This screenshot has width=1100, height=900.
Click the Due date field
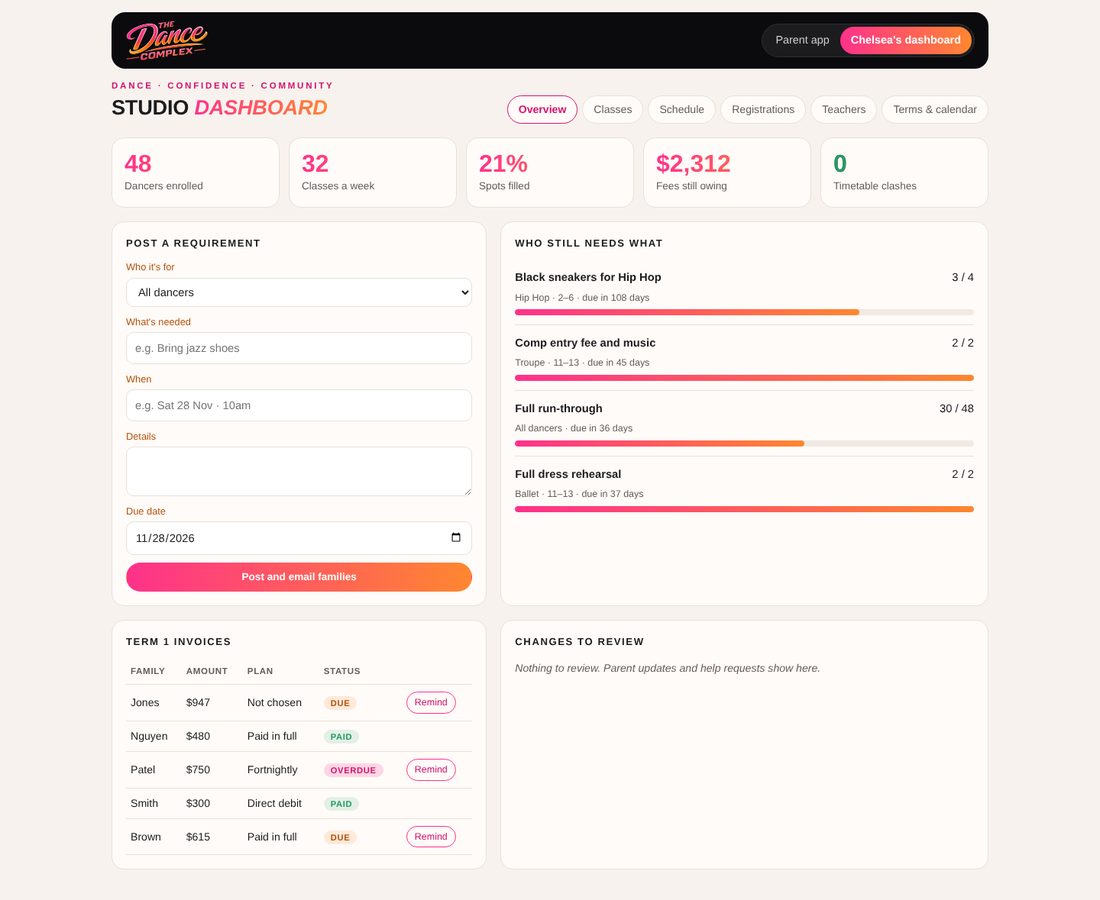coord(299,538)
